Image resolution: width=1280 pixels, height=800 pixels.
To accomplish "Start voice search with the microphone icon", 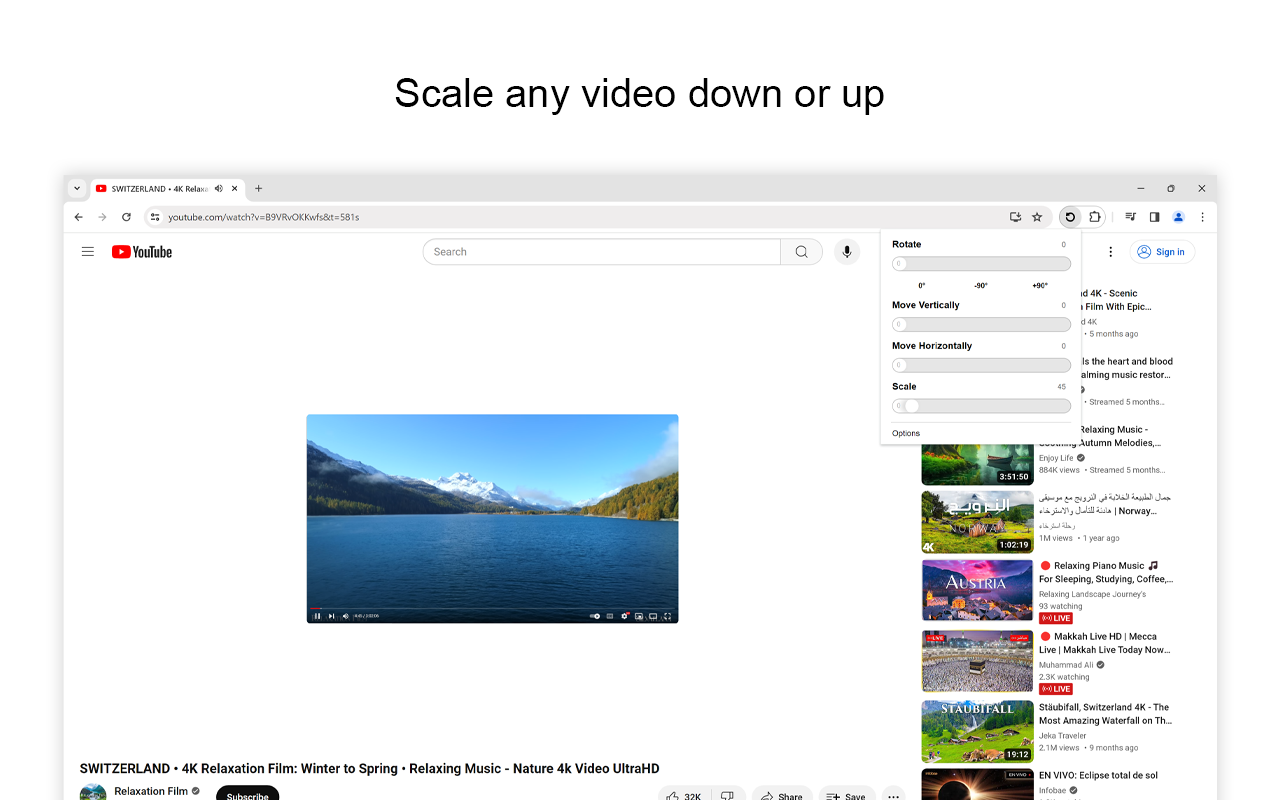I will tap(847, 251).
